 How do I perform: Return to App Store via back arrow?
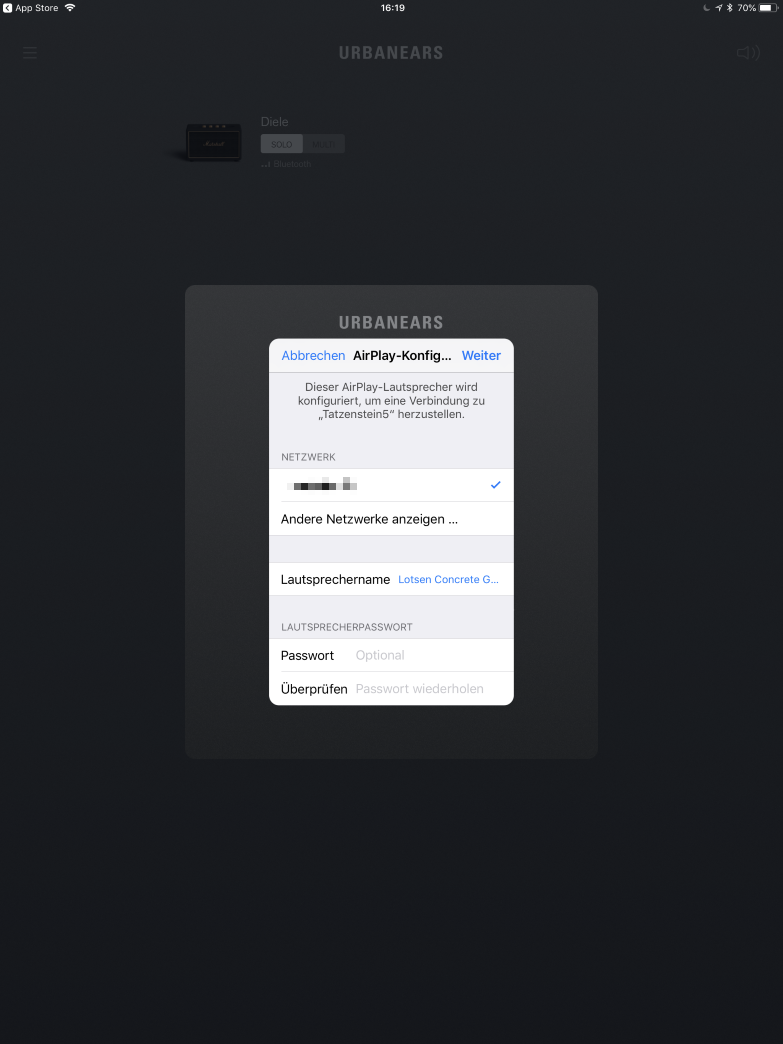click(7, 8)
